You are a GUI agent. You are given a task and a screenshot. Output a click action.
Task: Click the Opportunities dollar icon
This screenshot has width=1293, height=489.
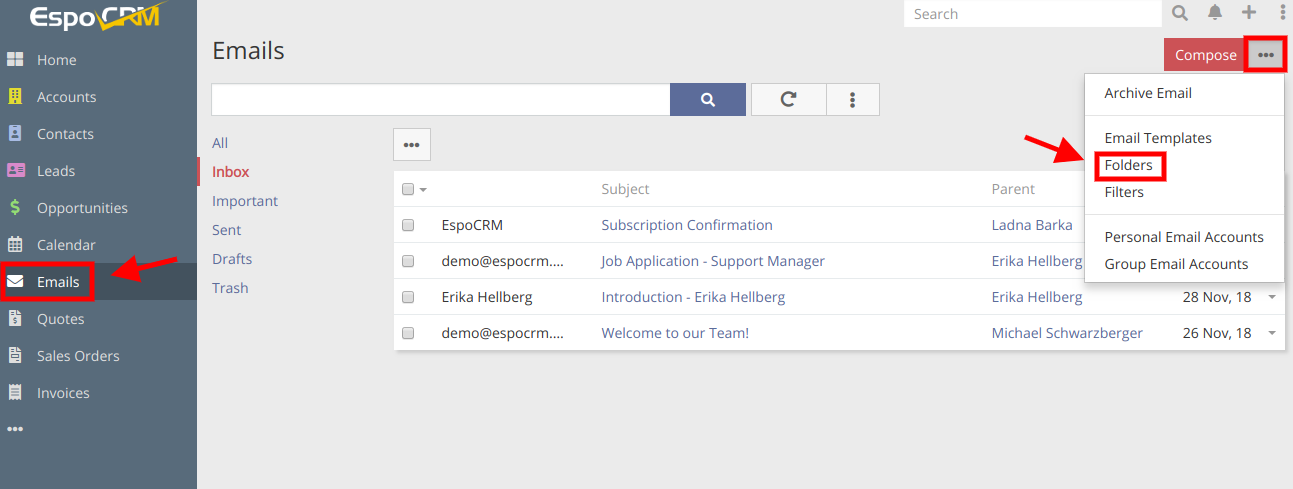click(x=15, y=208)
